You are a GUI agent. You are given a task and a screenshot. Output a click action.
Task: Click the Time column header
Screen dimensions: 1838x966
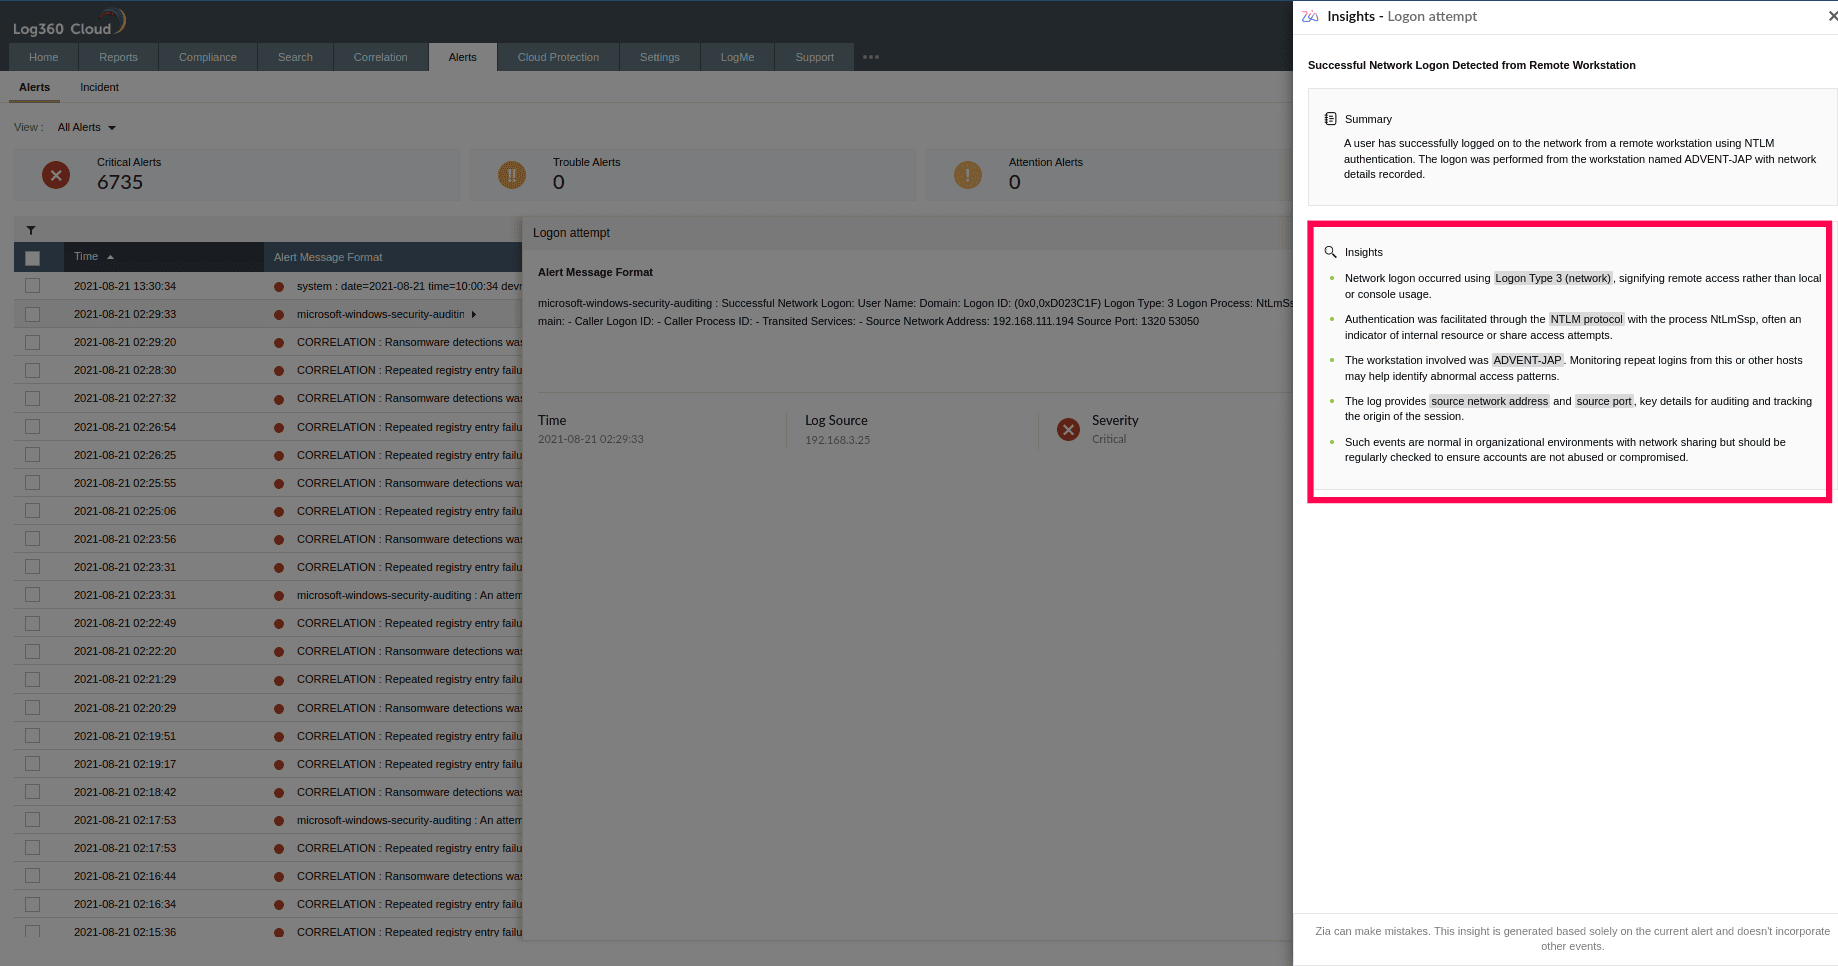click(x=86, y=257)
